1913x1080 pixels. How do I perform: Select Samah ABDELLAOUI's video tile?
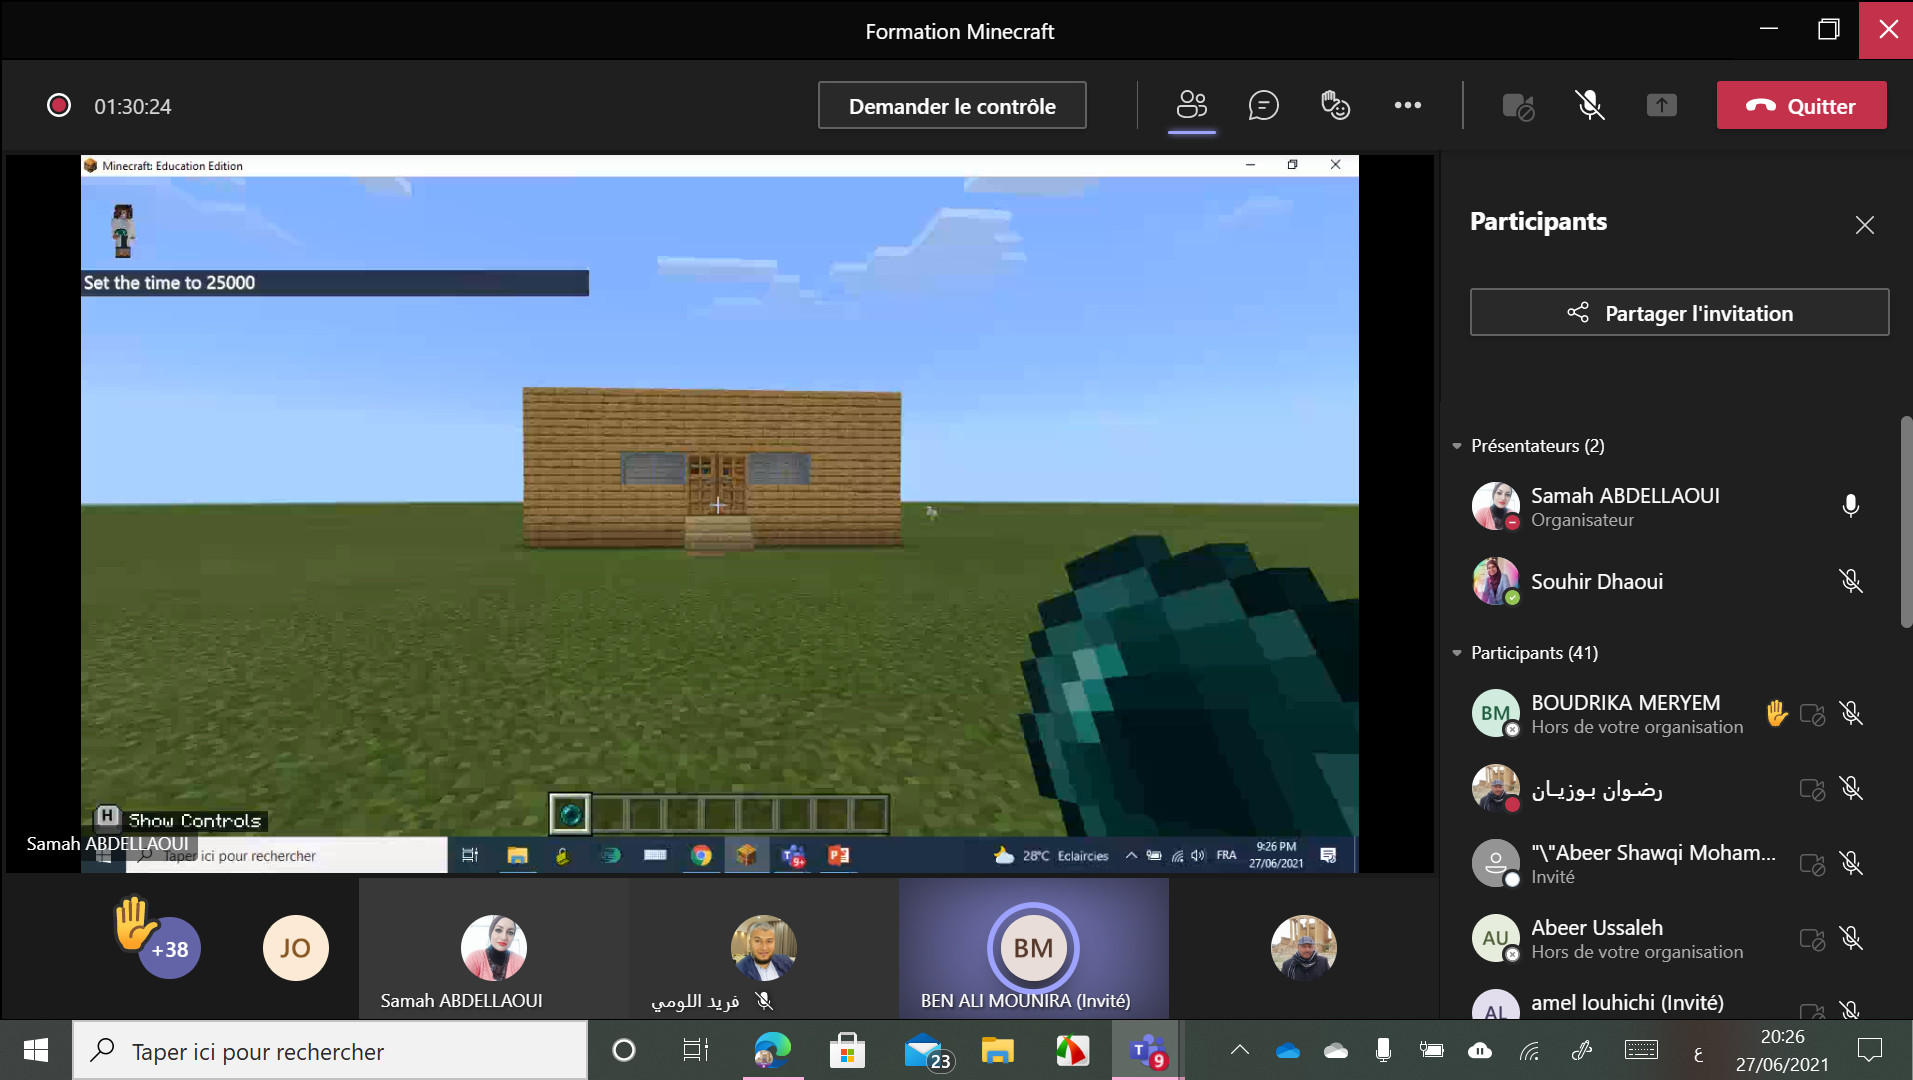[494, 949]
